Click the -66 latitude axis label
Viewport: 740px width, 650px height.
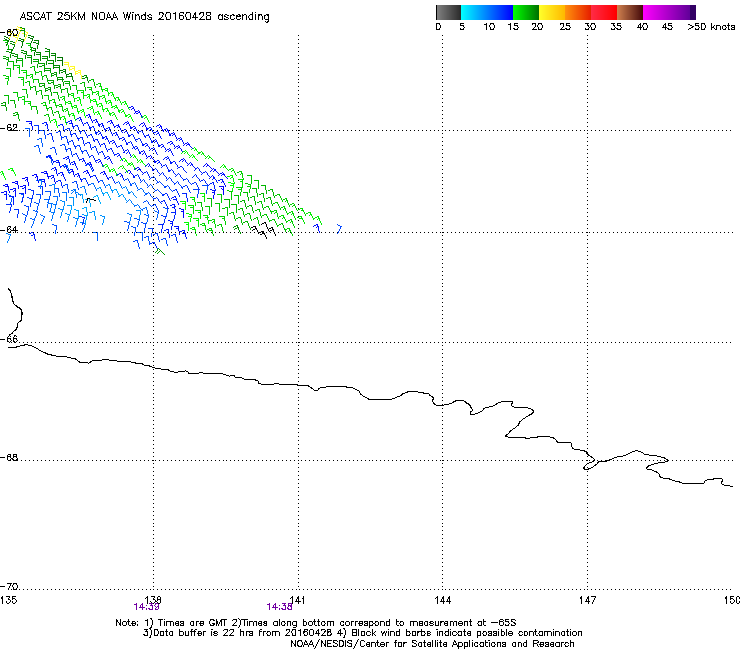[9, 339]
